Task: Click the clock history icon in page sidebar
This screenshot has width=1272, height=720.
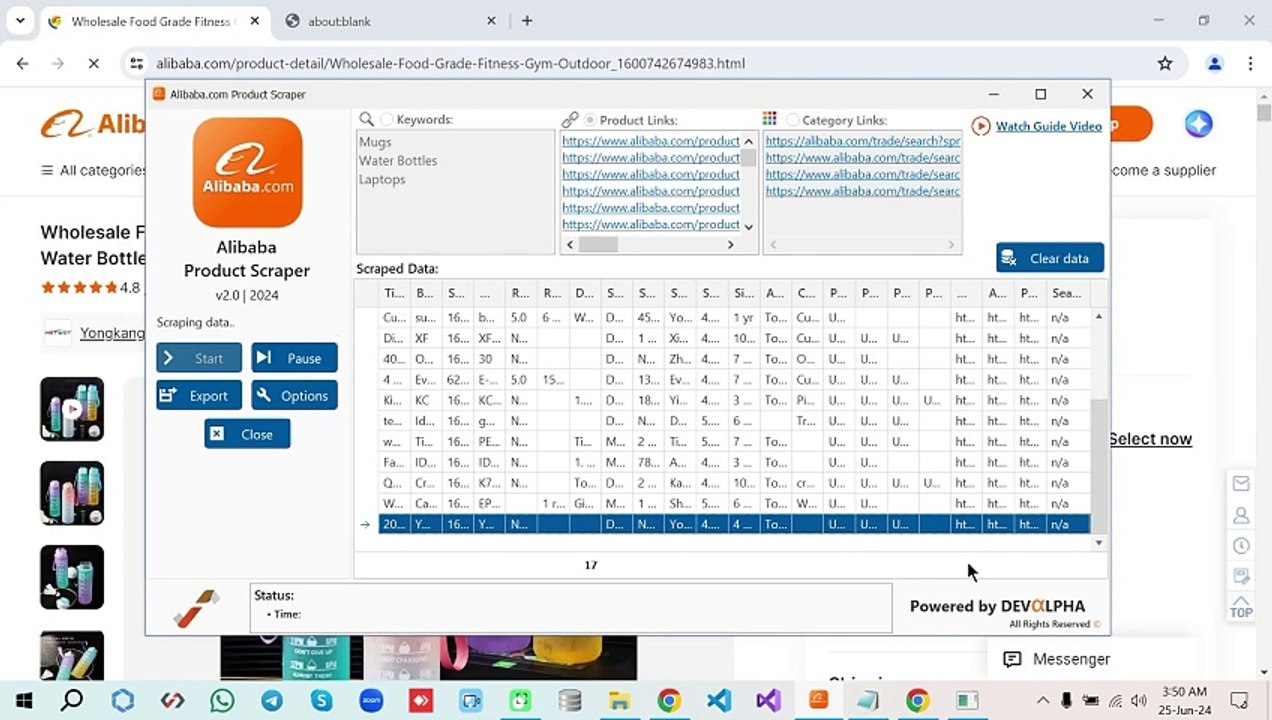Action: 1241,546
